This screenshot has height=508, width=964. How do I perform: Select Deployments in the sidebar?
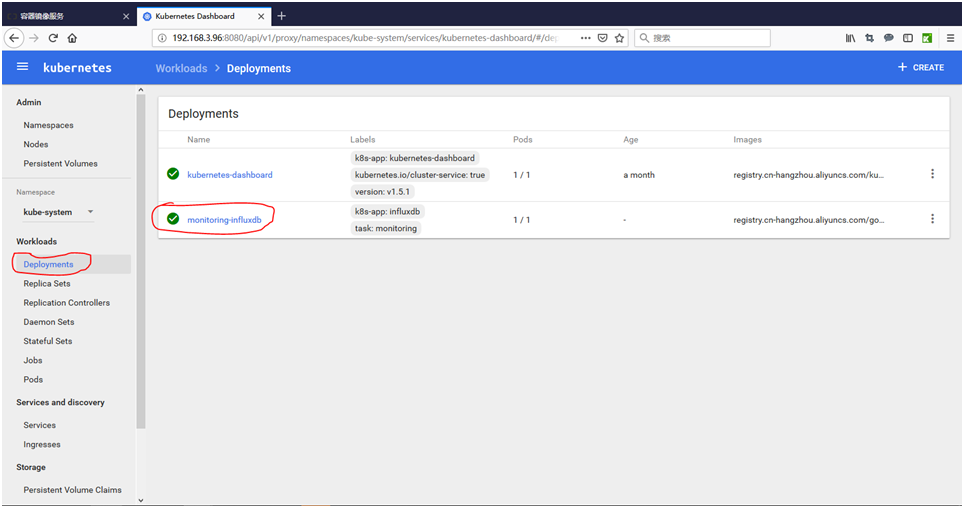(49, 264)
